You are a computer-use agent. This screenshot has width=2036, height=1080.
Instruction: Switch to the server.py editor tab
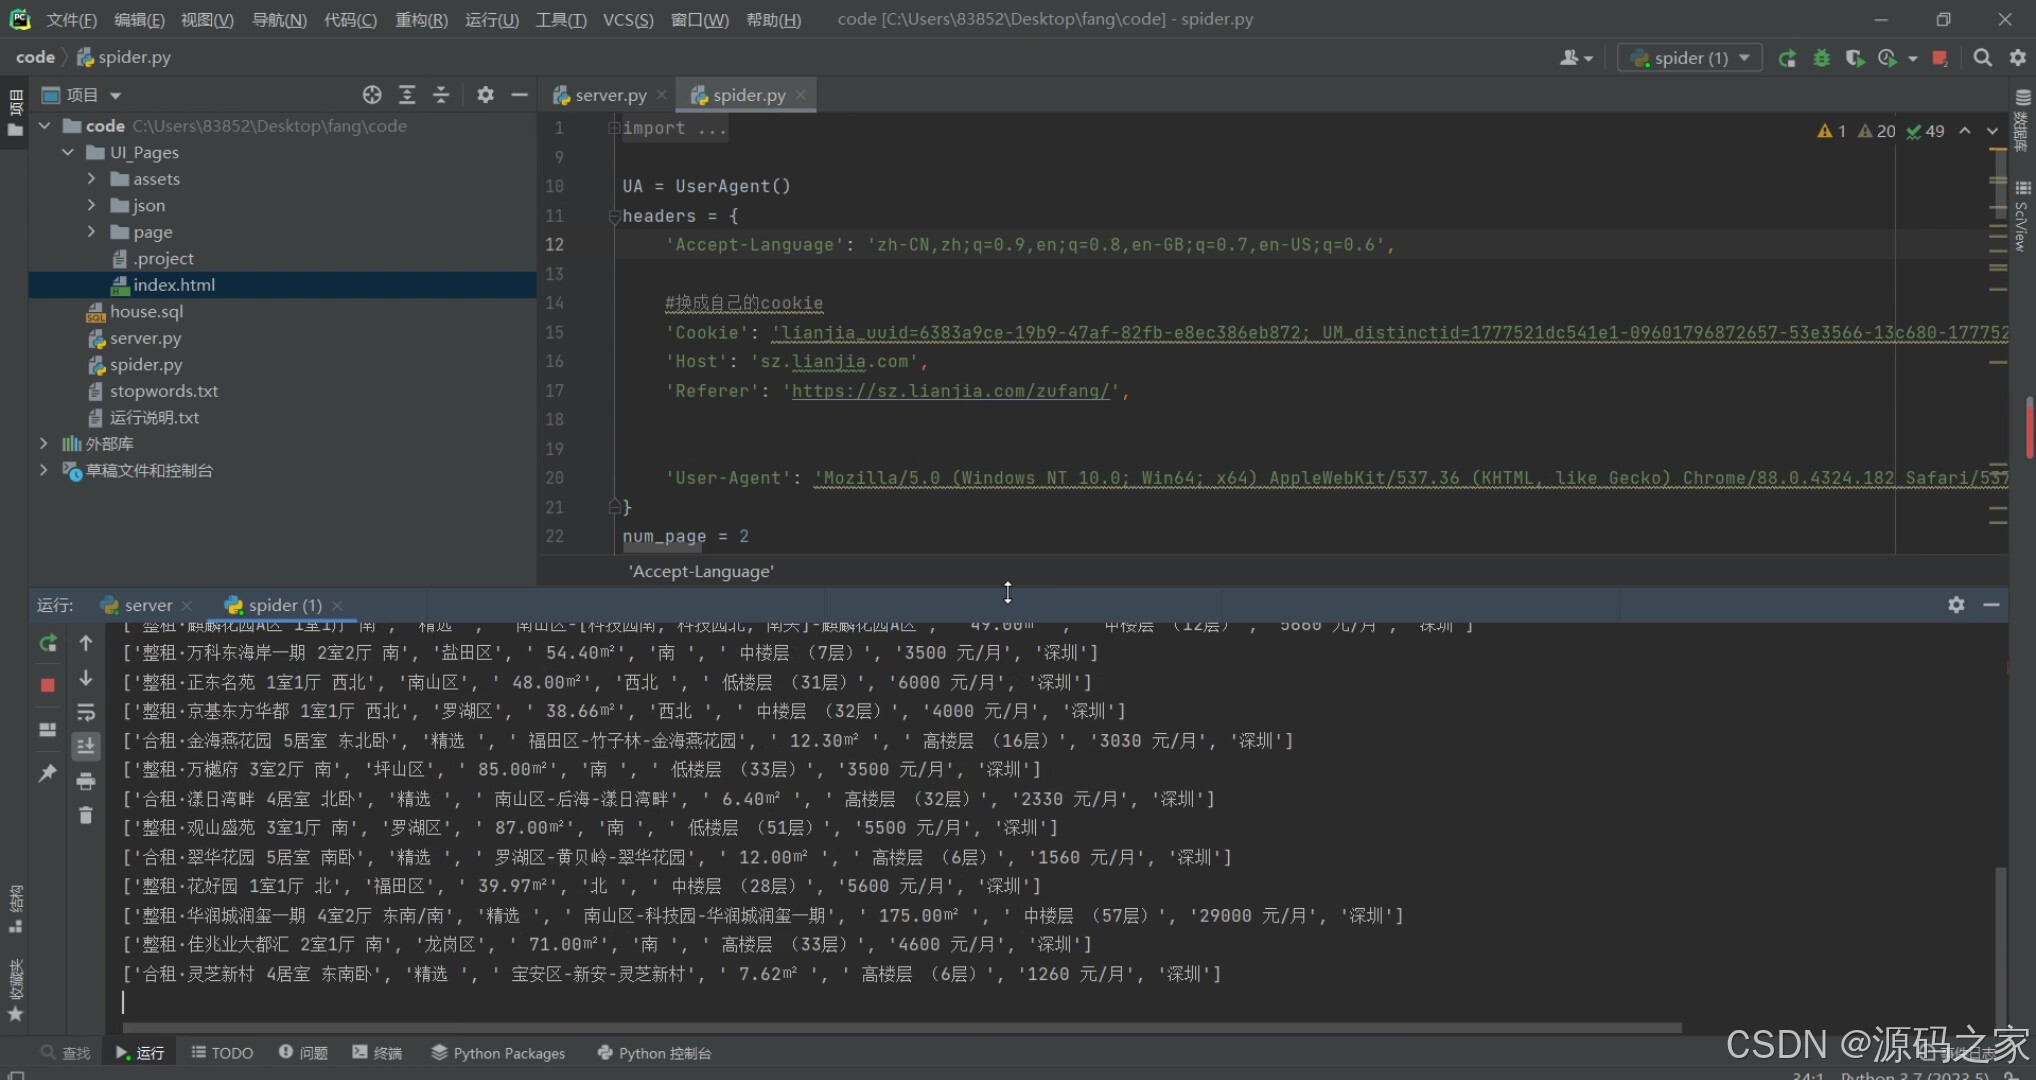point(609,95)
